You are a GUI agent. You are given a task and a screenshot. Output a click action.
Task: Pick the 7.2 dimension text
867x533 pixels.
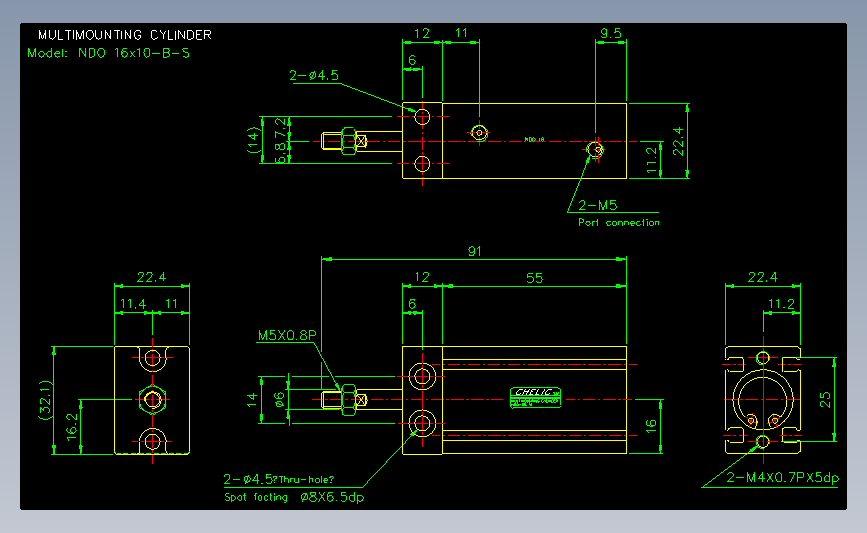[281, 128]
